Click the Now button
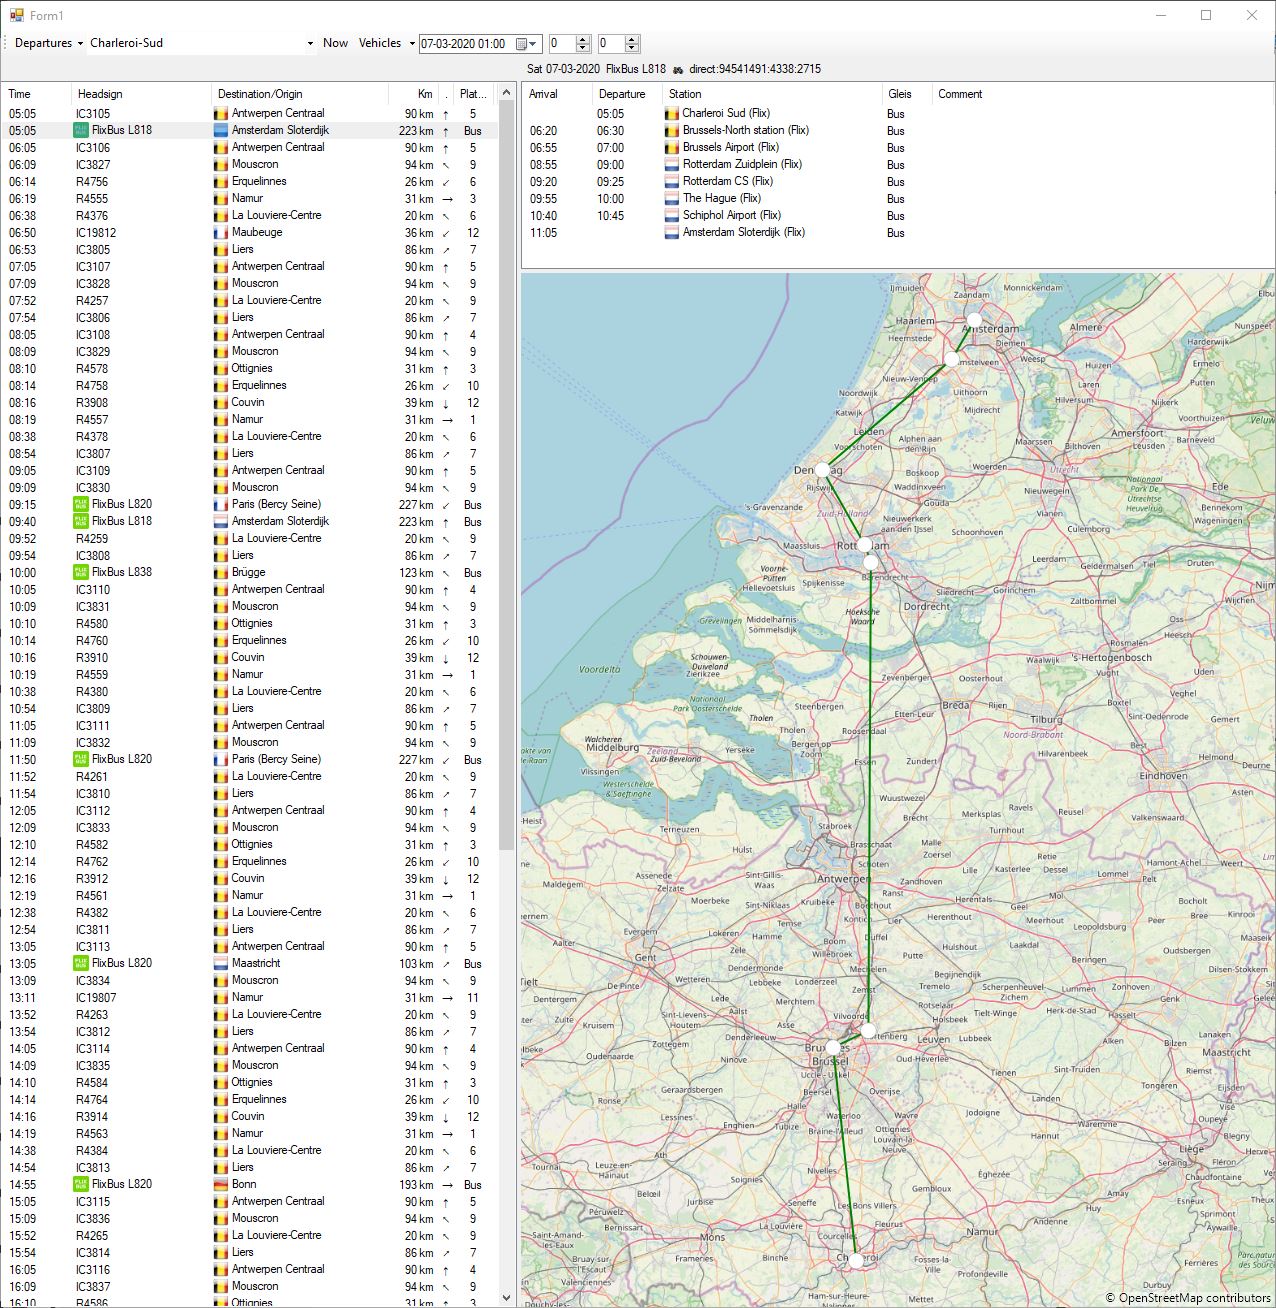1276x1308 pixels. click(335, 43)
